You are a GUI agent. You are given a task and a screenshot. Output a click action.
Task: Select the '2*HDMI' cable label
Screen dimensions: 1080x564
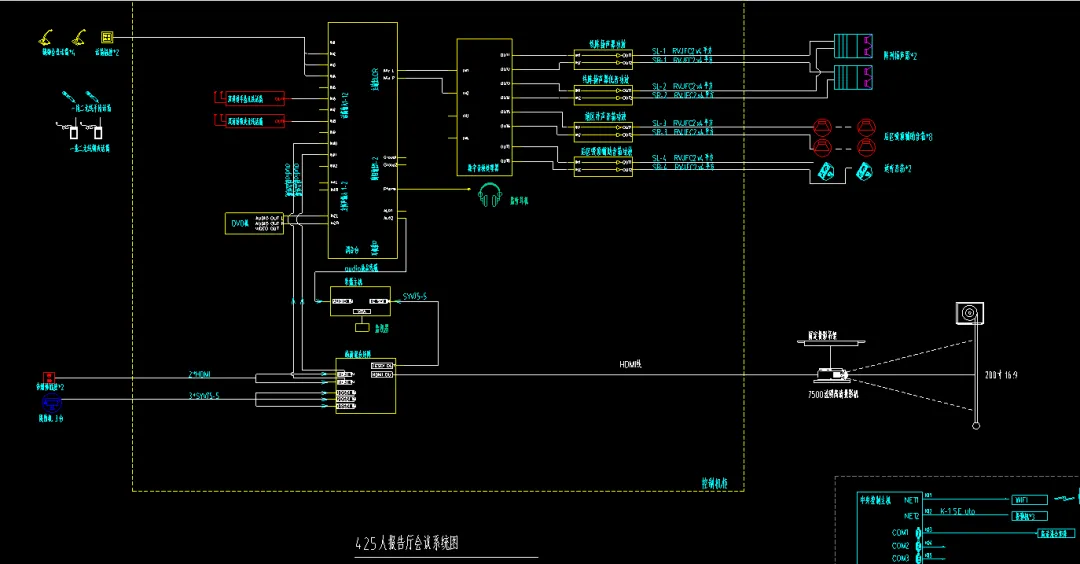coord(200,375)
